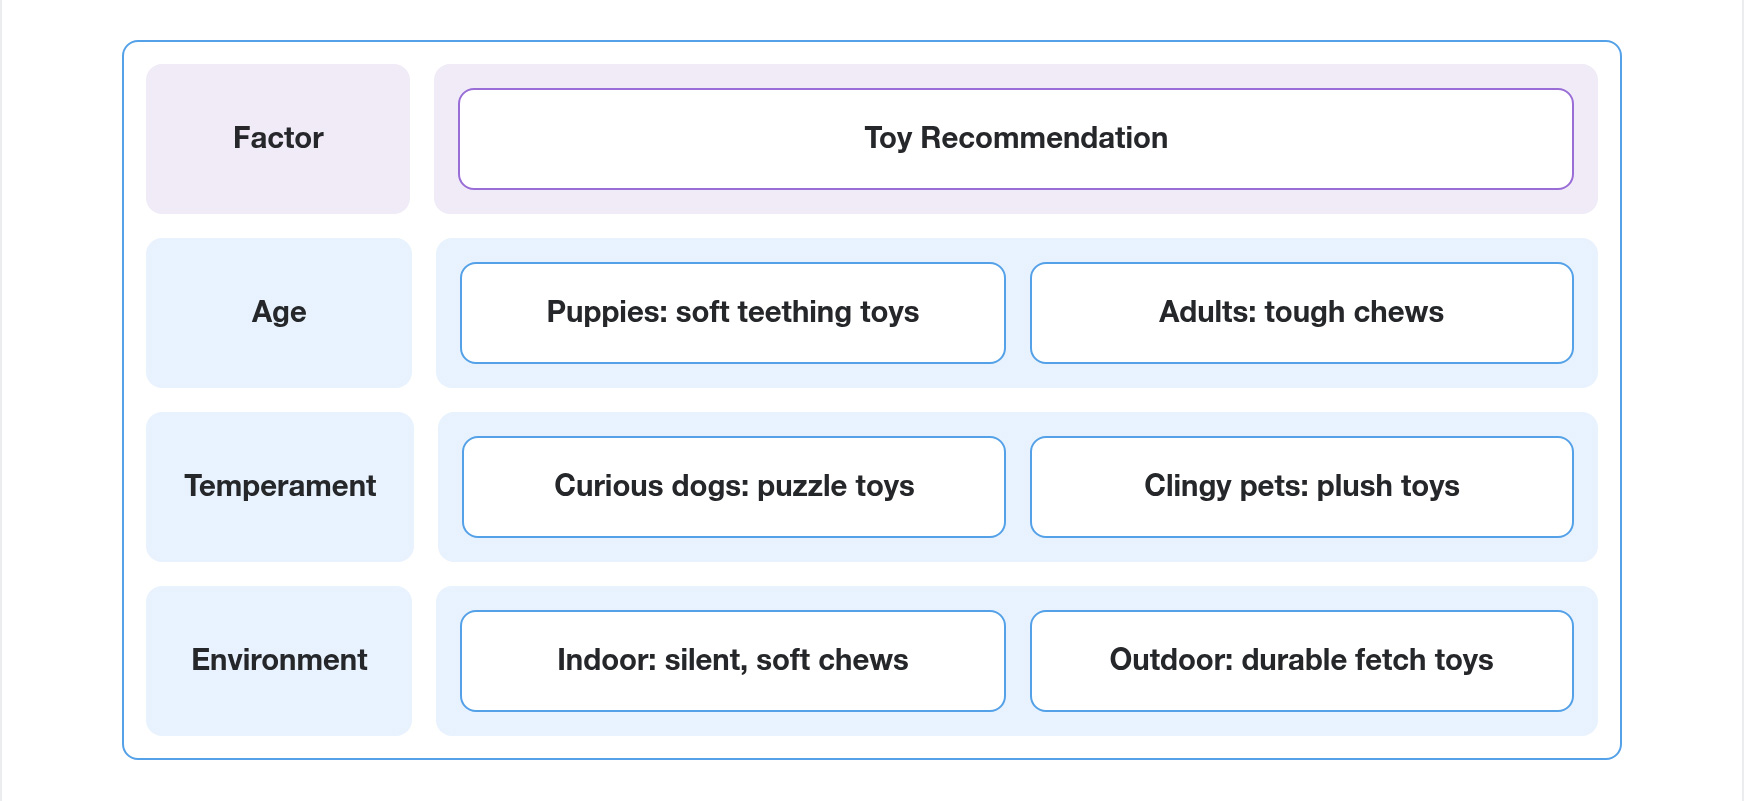The height and width of the screenshot is (801, 1744).
Task: Click white gap between Age and Temperament cells
Action: pos(279,400)
